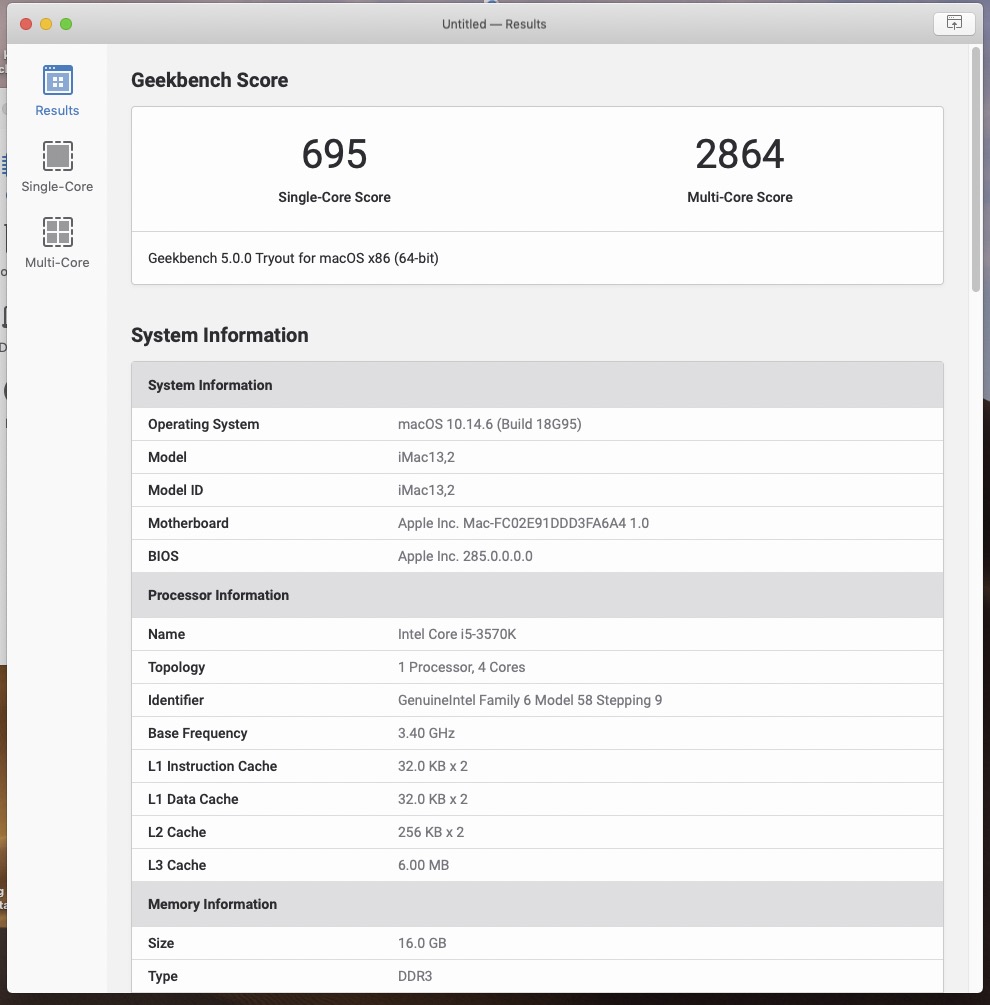Image resolution: width=990 pixels, height=1005 pixels.
Task: Click the Multi-Core Score label
Action: click(739, 197)
